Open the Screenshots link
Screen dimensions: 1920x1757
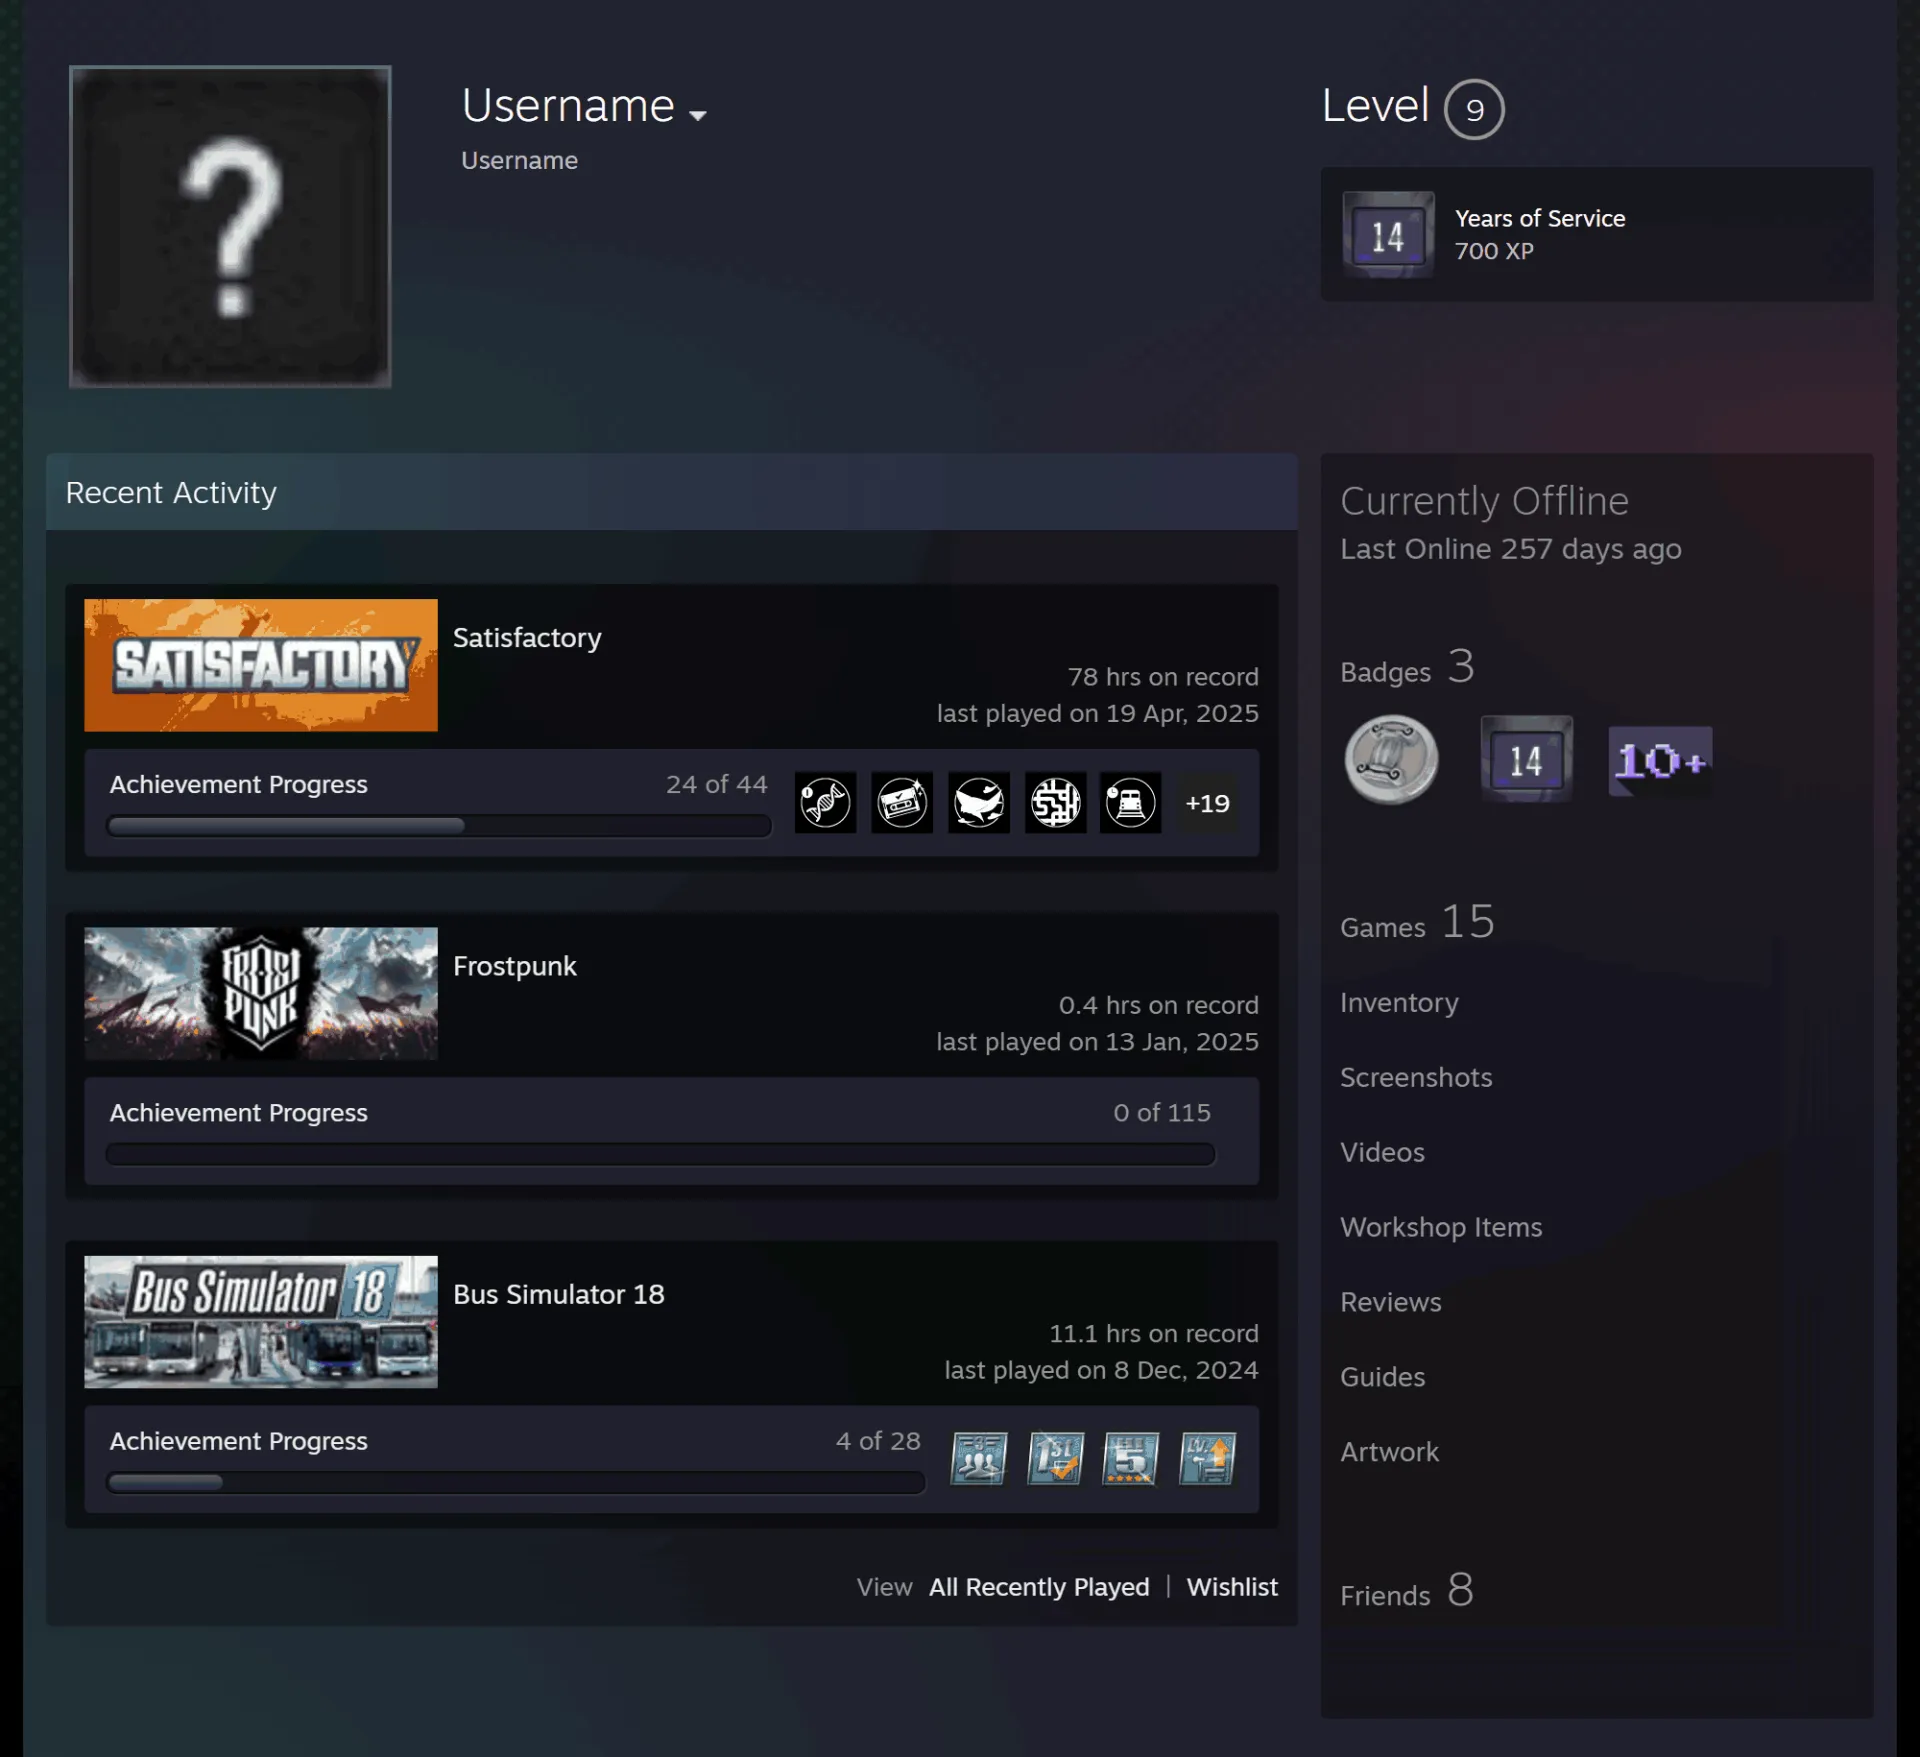pos(1416,1077)
